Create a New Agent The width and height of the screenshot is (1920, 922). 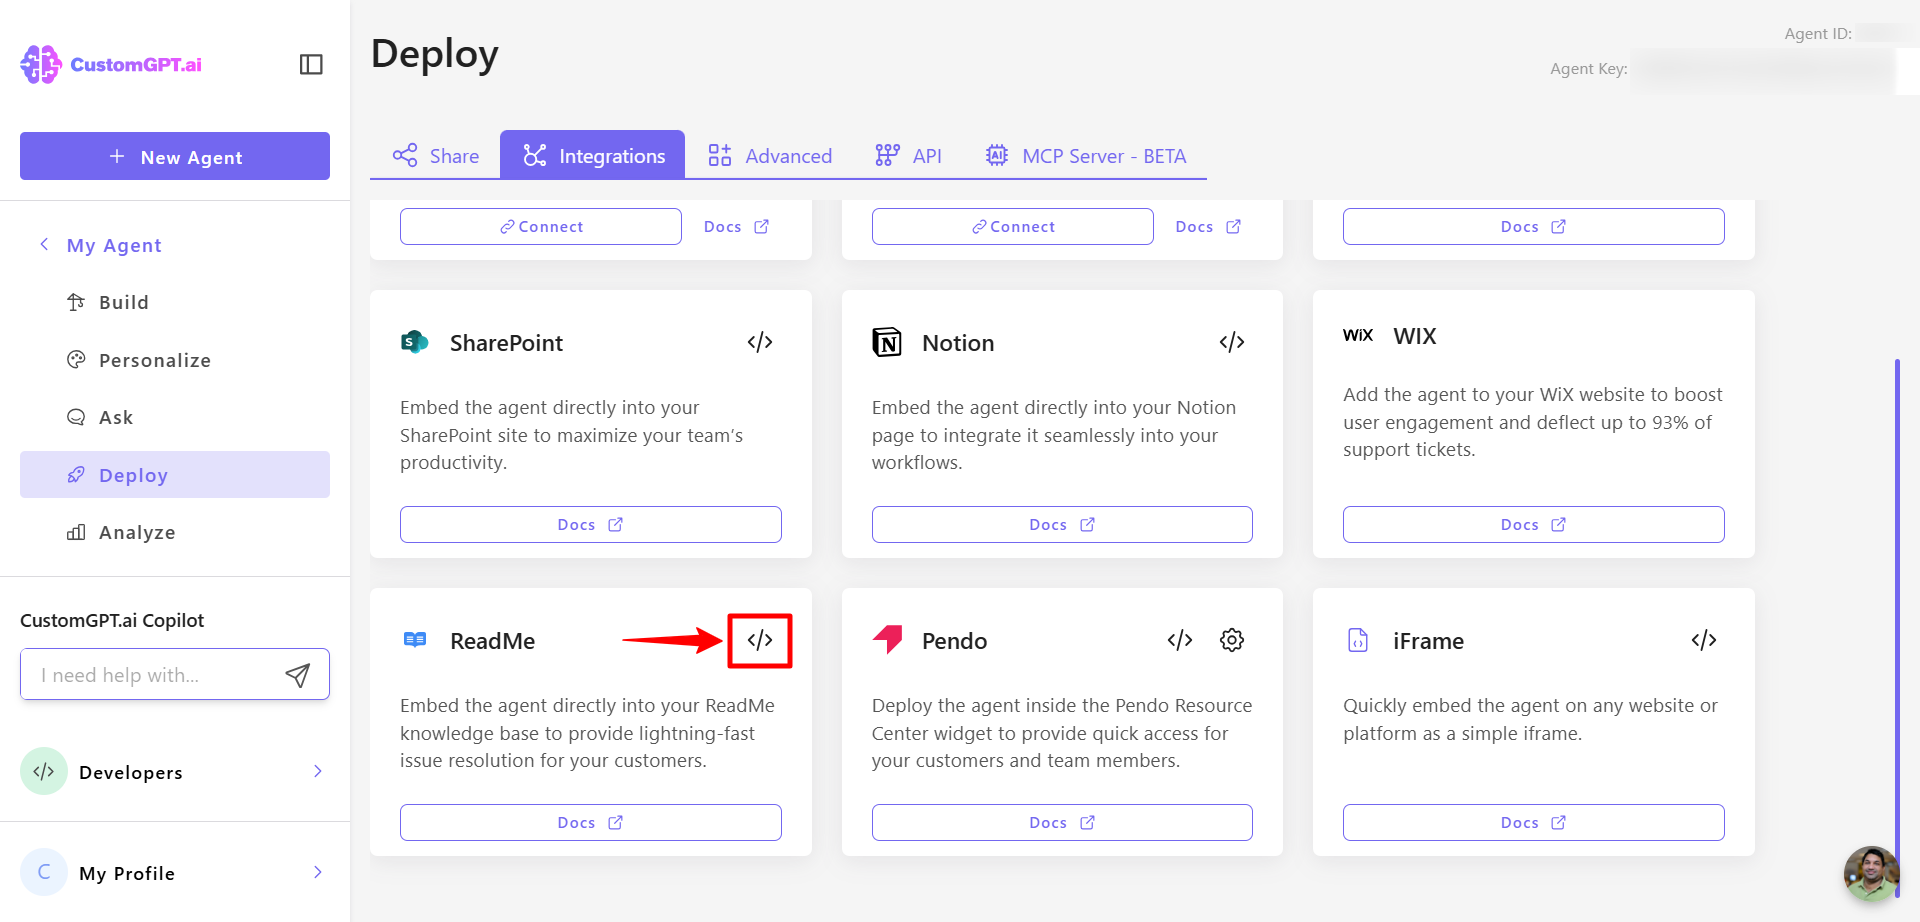click(x=175, y=156)
